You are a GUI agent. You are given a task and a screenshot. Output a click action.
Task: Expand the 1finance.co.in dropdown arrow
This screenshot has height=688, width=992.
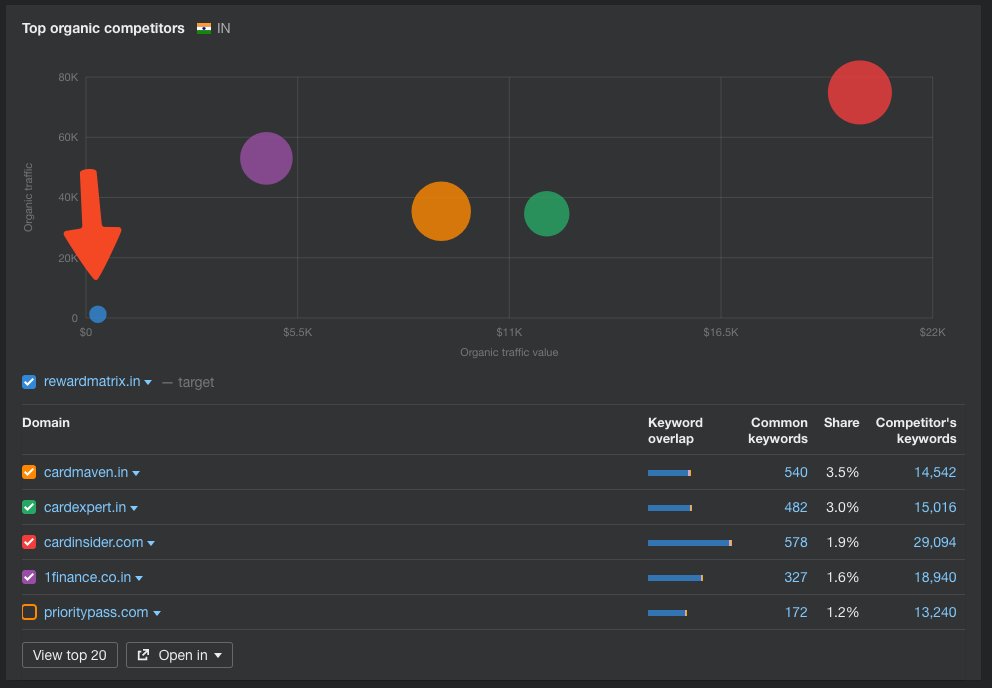click(x=139, y=578)
